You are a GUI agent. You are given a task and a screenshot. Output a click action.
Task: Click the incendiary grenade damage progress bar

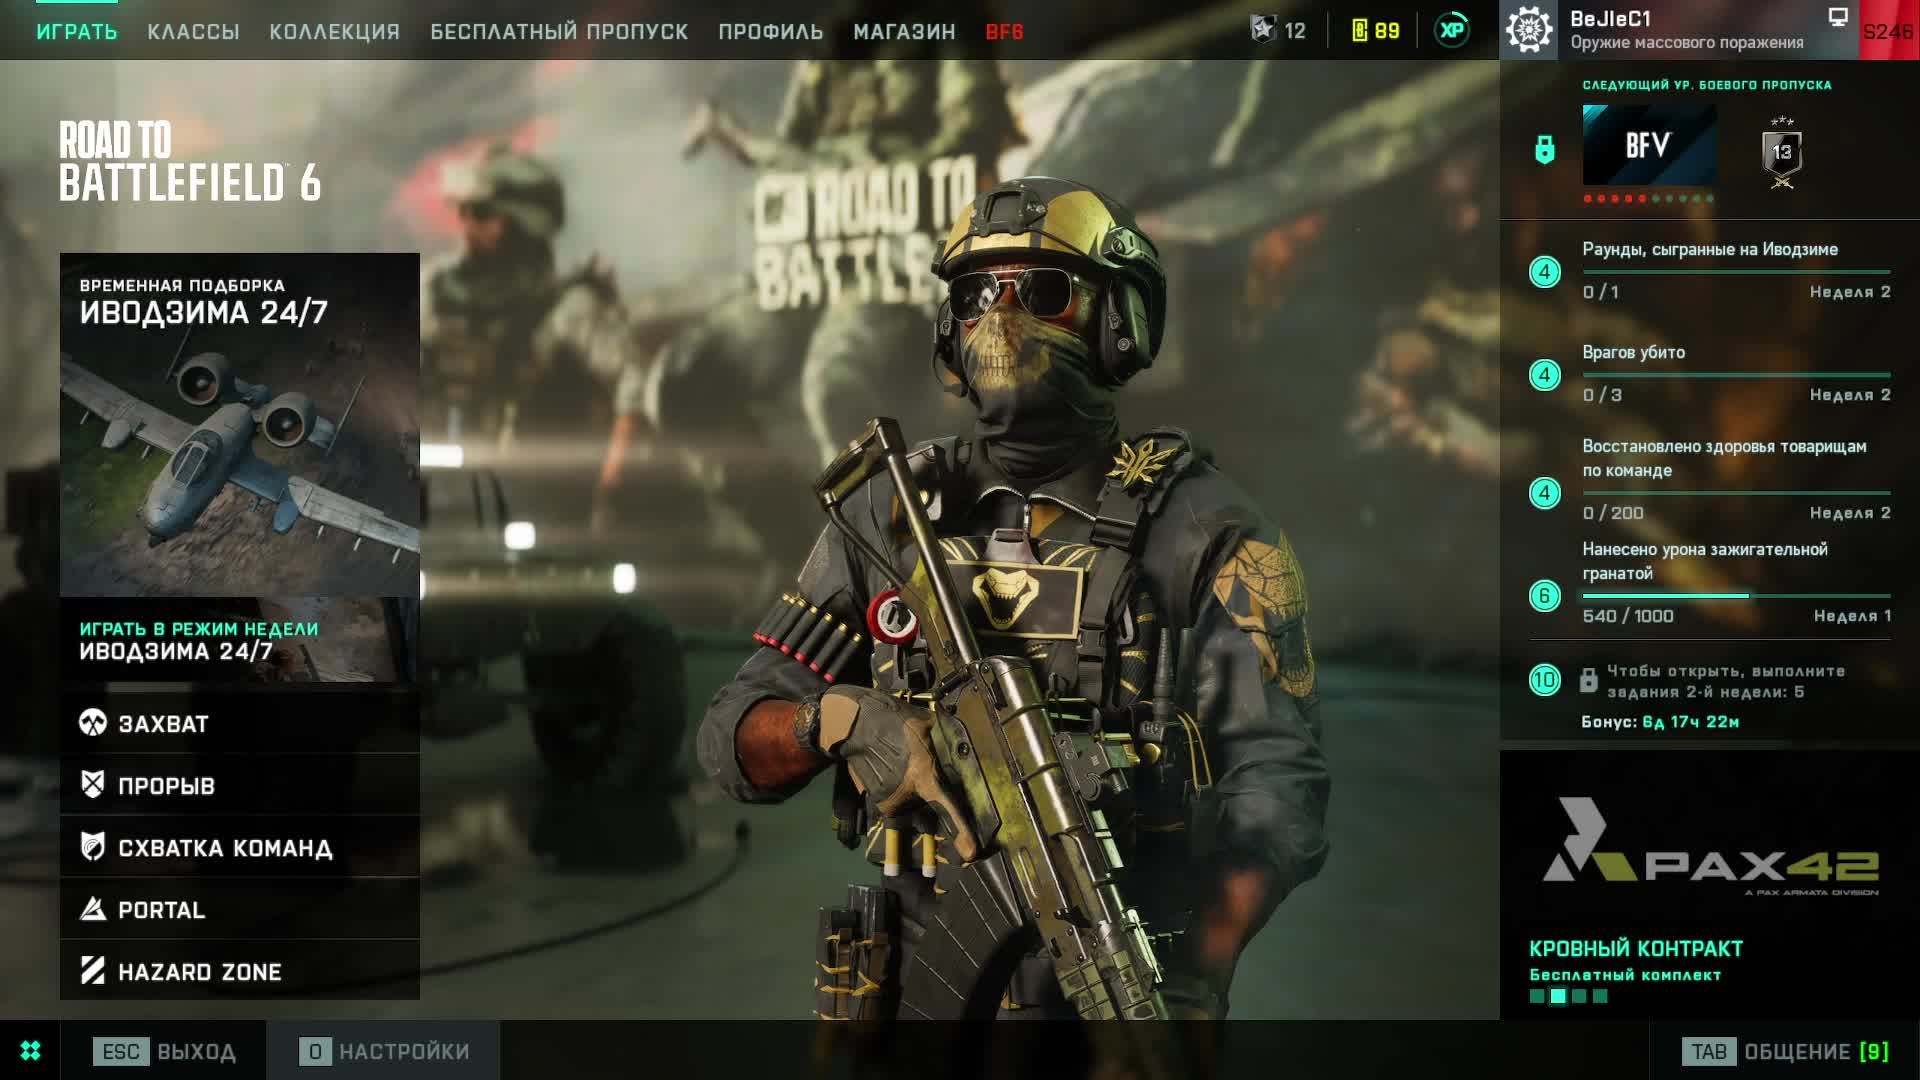[1735, 596]
